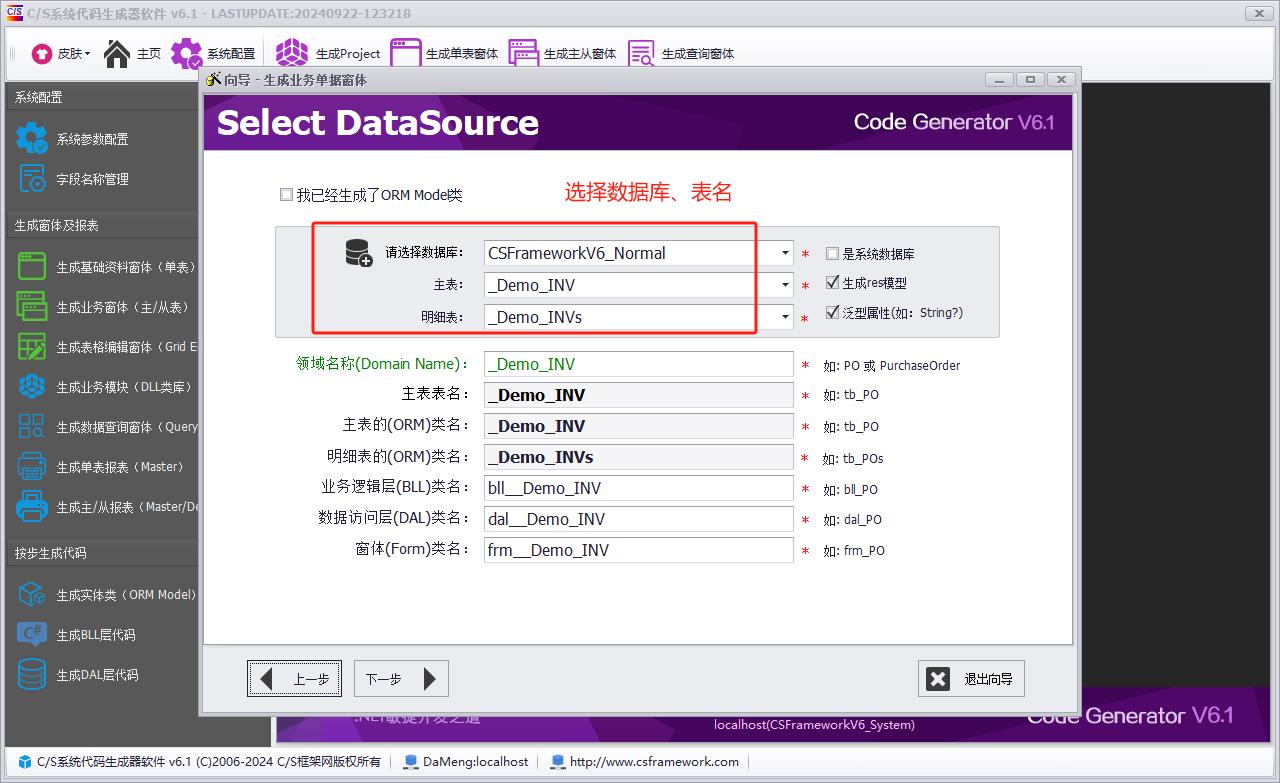
Task: Open the 生成单表窗体 toolbar icon
Action: point(405,53)
